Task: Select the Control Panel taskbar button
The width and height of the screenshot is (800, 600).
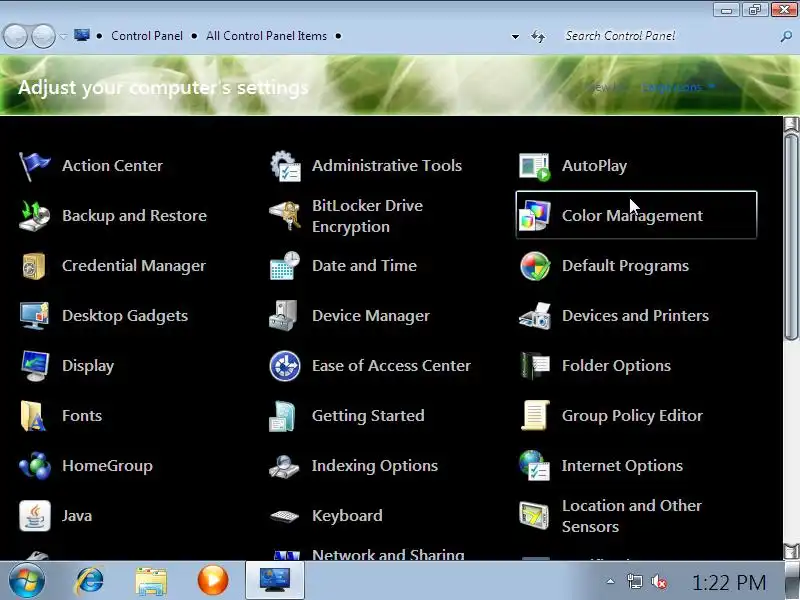Action: [x=275, y=581]
